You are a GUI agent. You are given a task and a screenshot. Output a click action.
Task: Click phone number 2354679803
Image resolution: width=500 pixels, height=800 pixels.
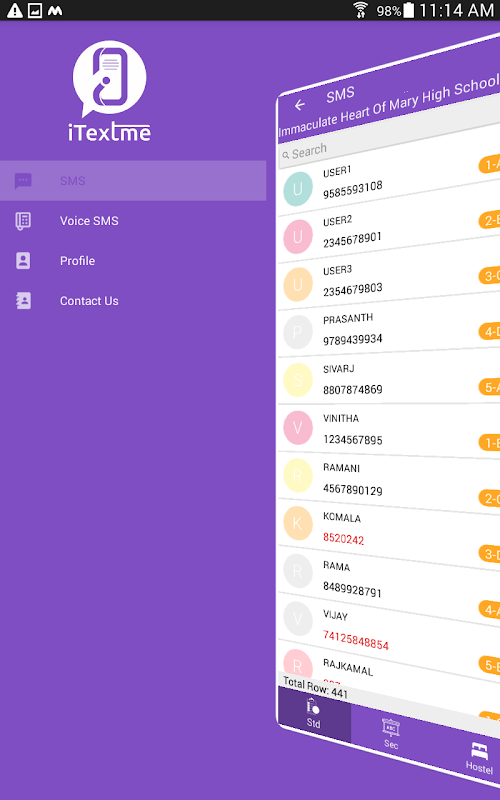353,289
